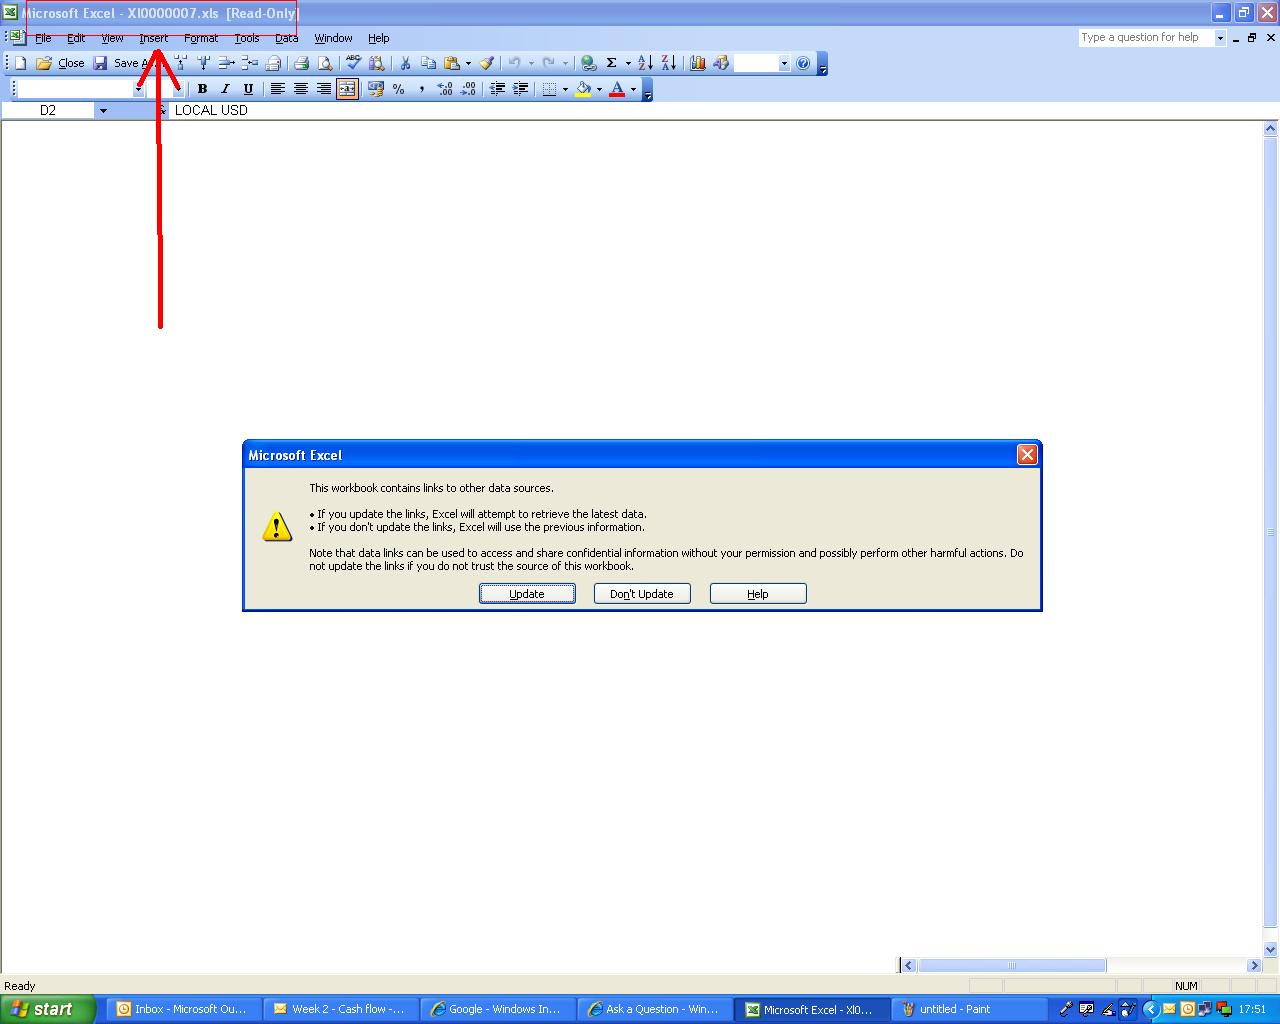Click the AutoSum icon

(x=614, y=63)
